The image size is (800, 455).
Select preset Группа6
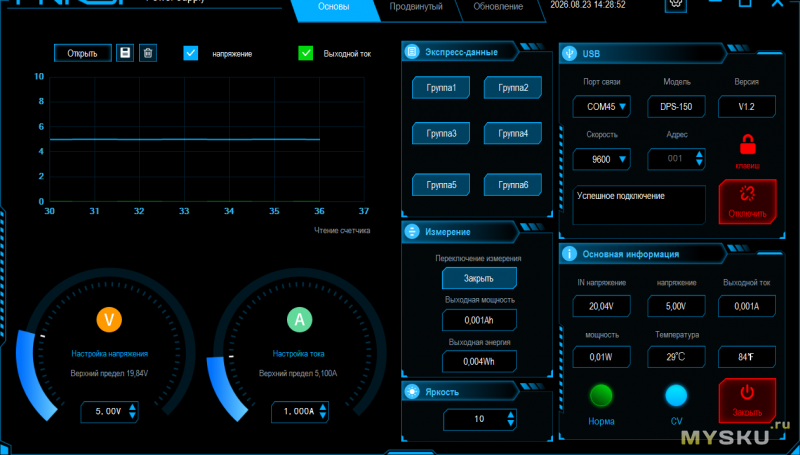tap(513, 185)
